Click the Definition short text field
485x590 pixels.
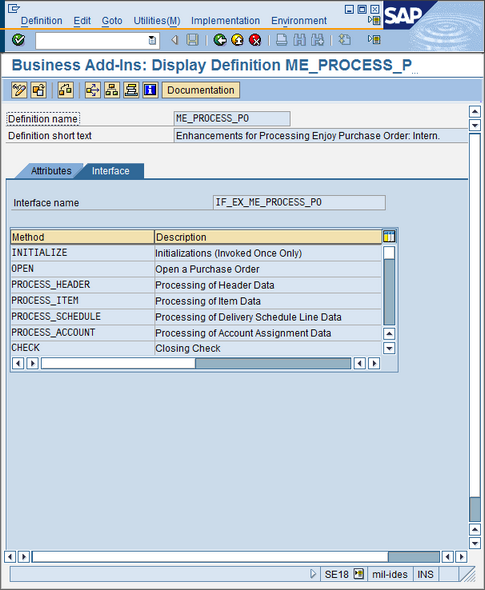(321, 135)
